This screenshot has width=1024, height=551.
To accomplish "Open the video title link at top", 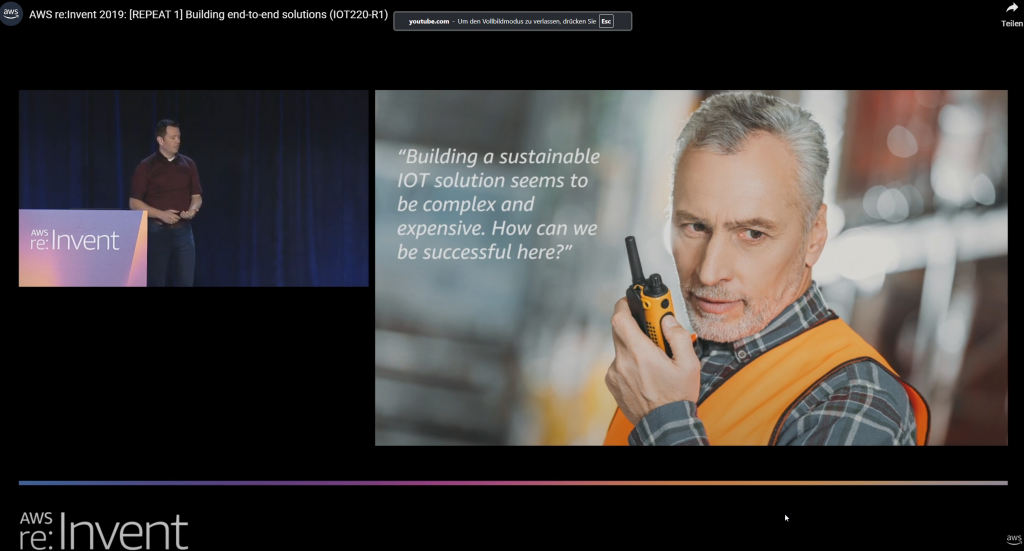I will click(x=208, y=15).
